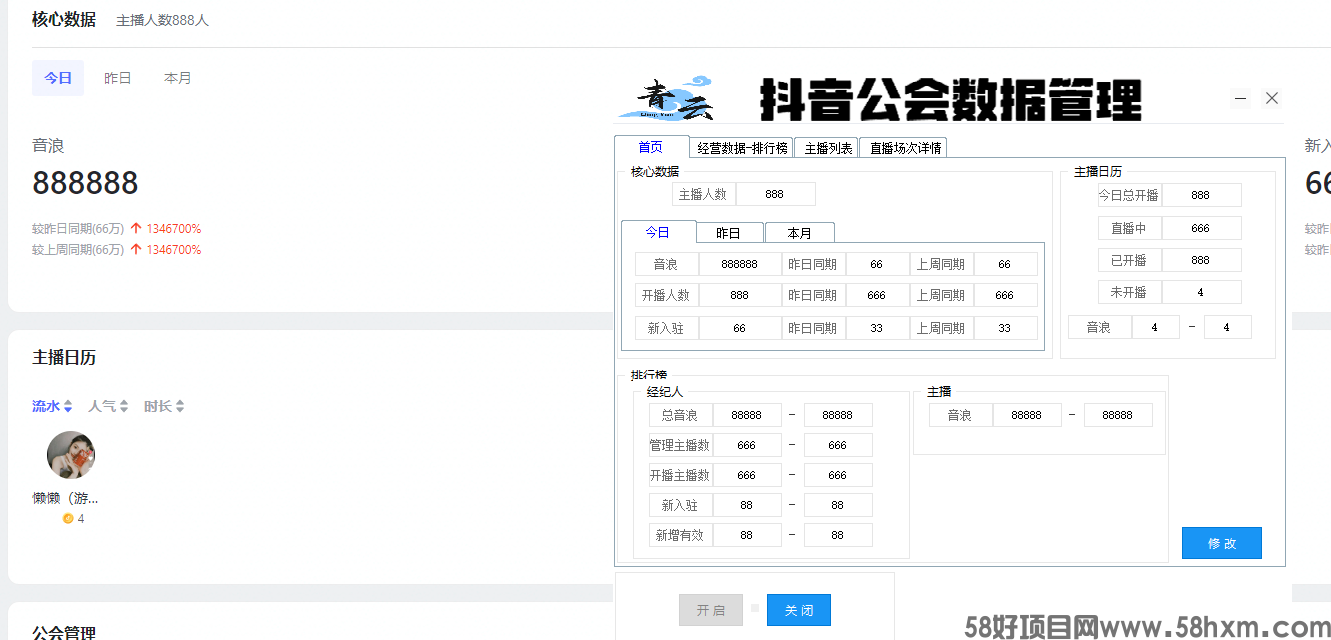Select 昨日 on the background page

pos(118,78)
